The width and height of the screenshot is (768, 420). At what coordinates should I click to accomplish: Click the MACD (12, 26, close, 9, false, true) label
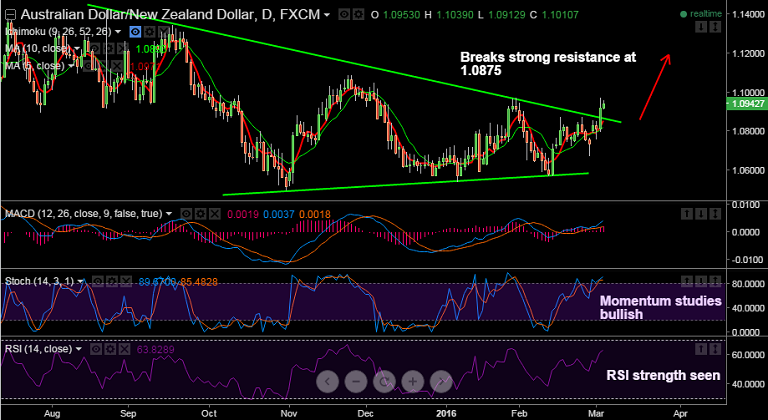(x=83, y=214)
